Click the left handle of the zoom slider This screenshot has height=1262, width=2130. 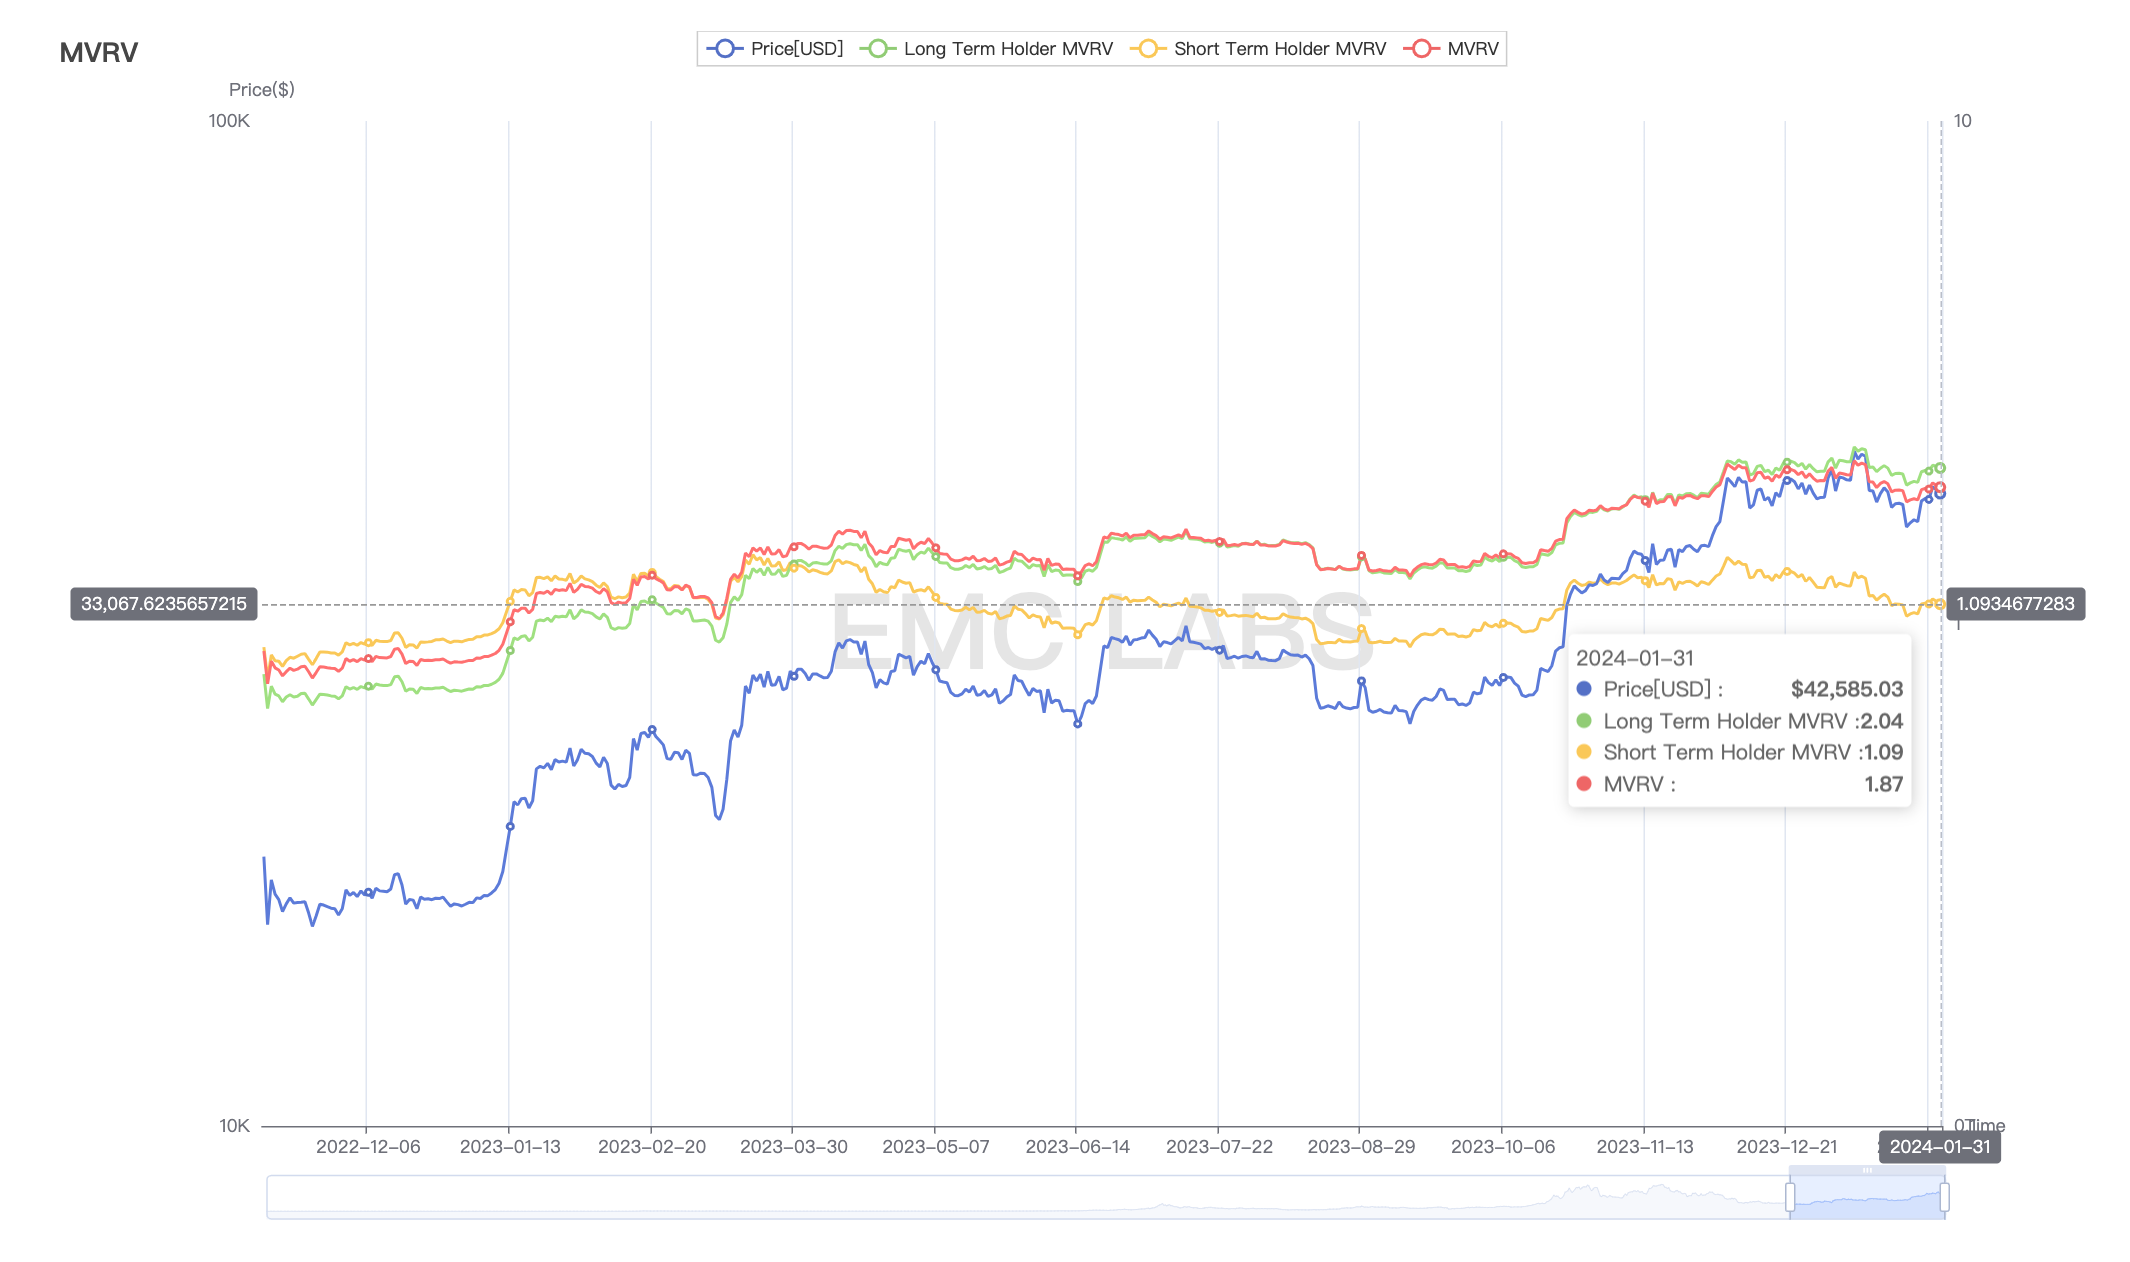pyautogui.click(x=1790, y=1197)
